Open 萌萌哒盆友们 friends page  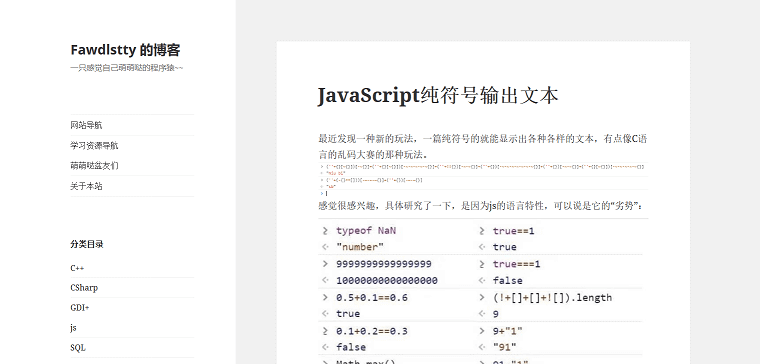(94, 165)
